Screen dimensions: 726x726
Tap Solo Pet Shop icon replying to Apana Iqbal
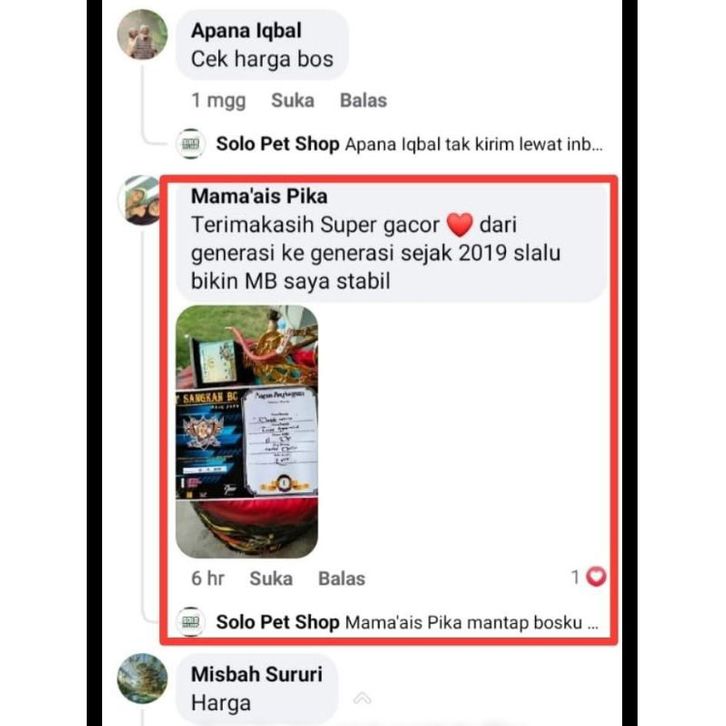point(190,144)
